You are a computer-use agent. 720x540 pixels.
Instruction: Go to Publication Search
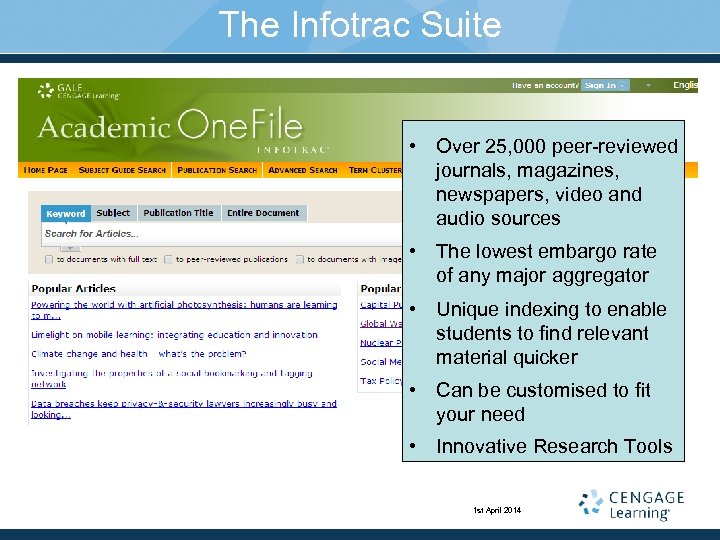pos(217,170)
